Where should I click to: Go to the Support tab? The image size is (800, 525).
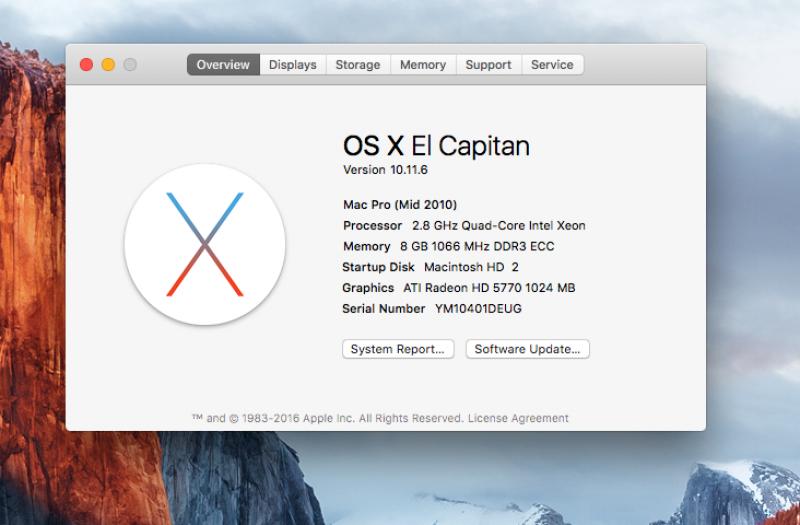click(x=488, y=65)
